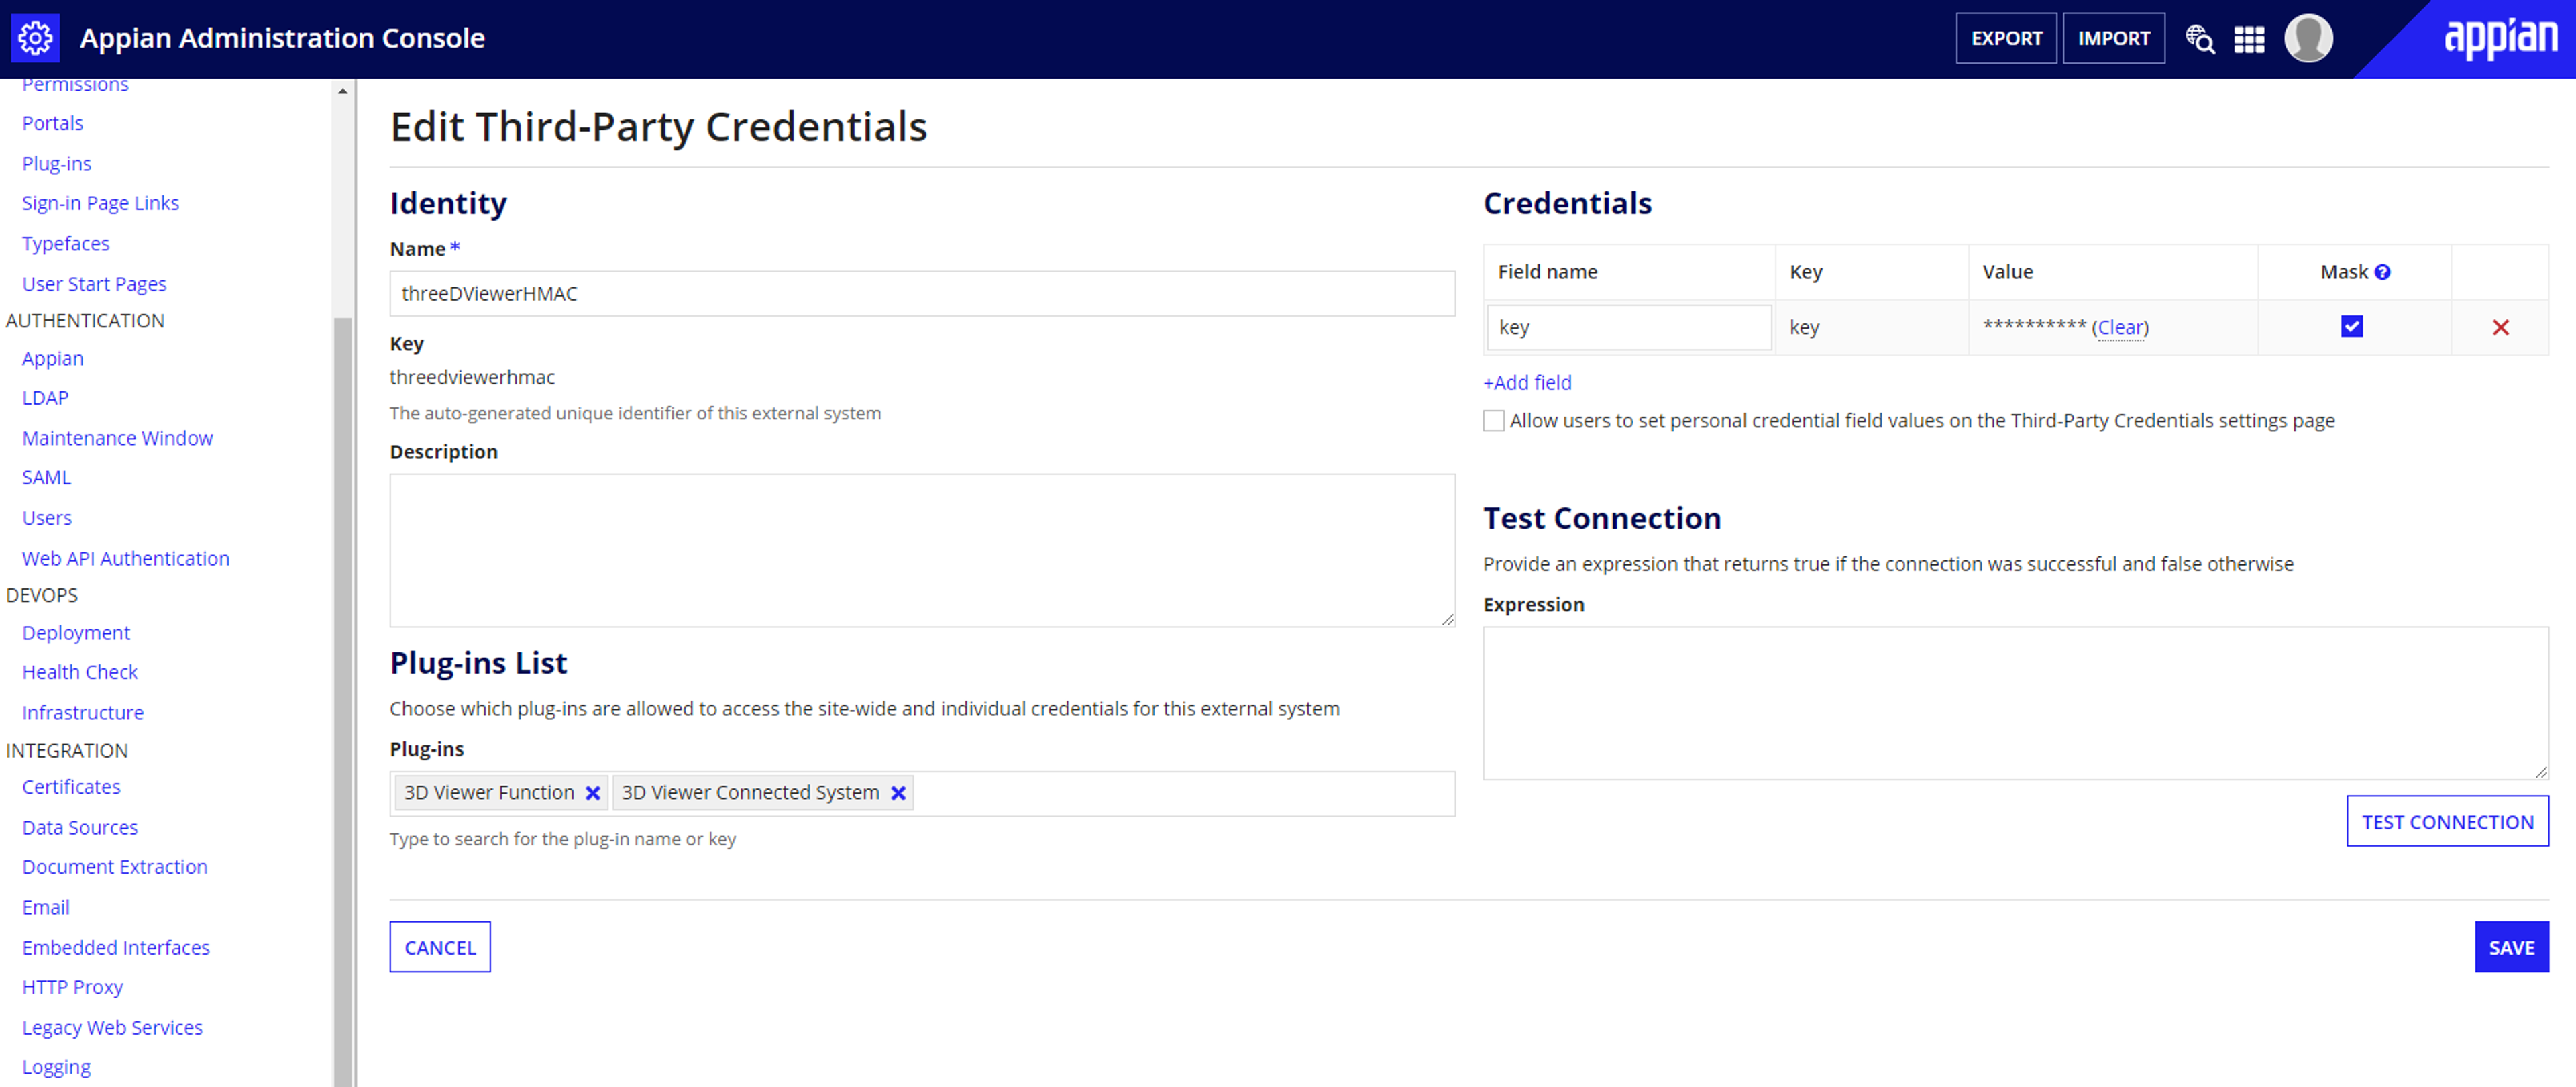The height and width of the screenshot is (1087, 2576).
Task: Open SAML settings
Action: 47,477
